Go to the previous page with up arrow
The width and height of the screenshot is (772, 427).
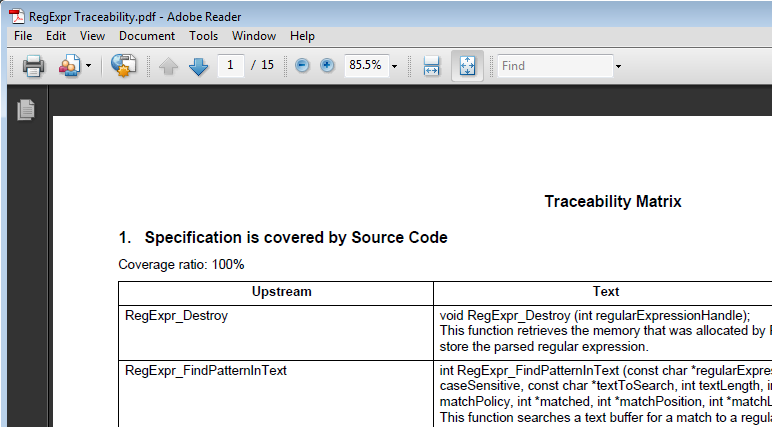(168, 66)
